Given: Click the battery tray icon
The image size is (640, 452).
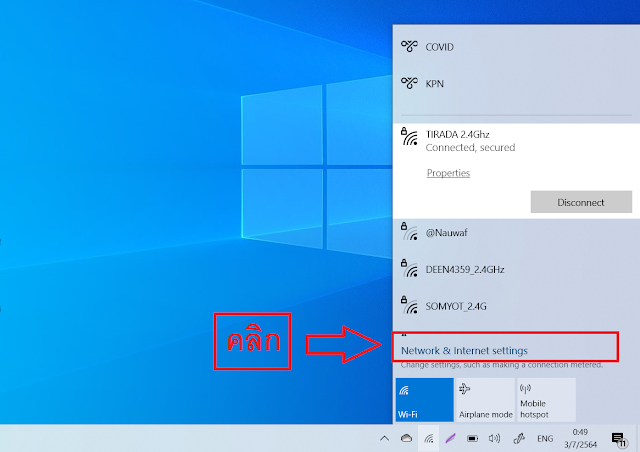Looking at the screenshot, I should (x=472, y=439).
